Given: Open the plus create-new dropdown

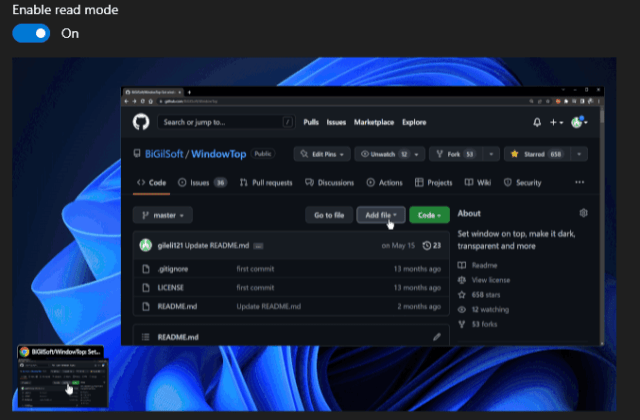Looking at the screenshot, I should pyautogui.click(x=556, y=122).
